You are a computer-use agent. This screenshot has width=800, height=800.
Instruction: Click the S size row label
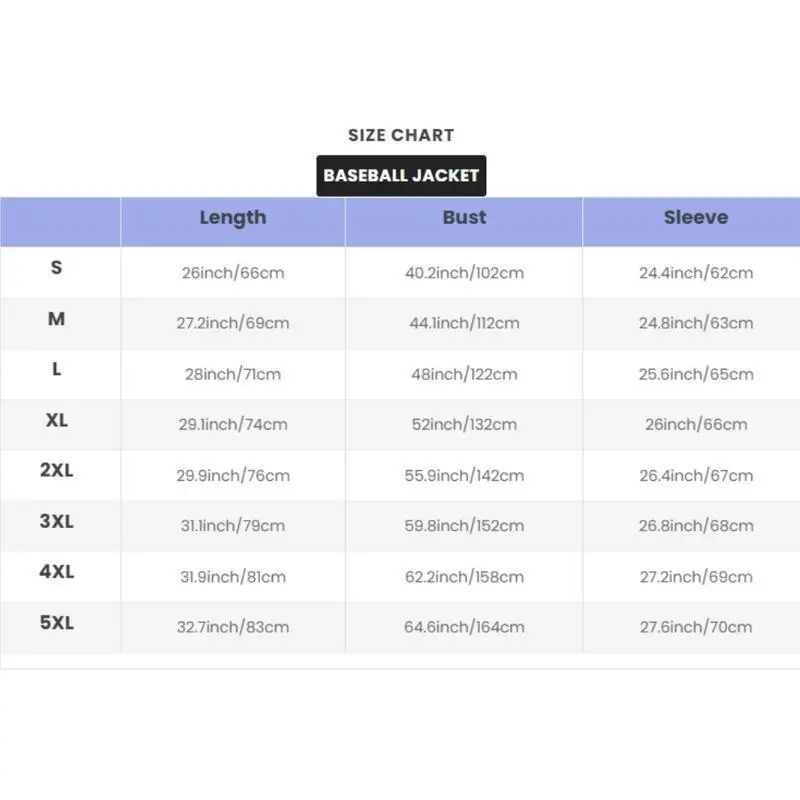[57, 268]
